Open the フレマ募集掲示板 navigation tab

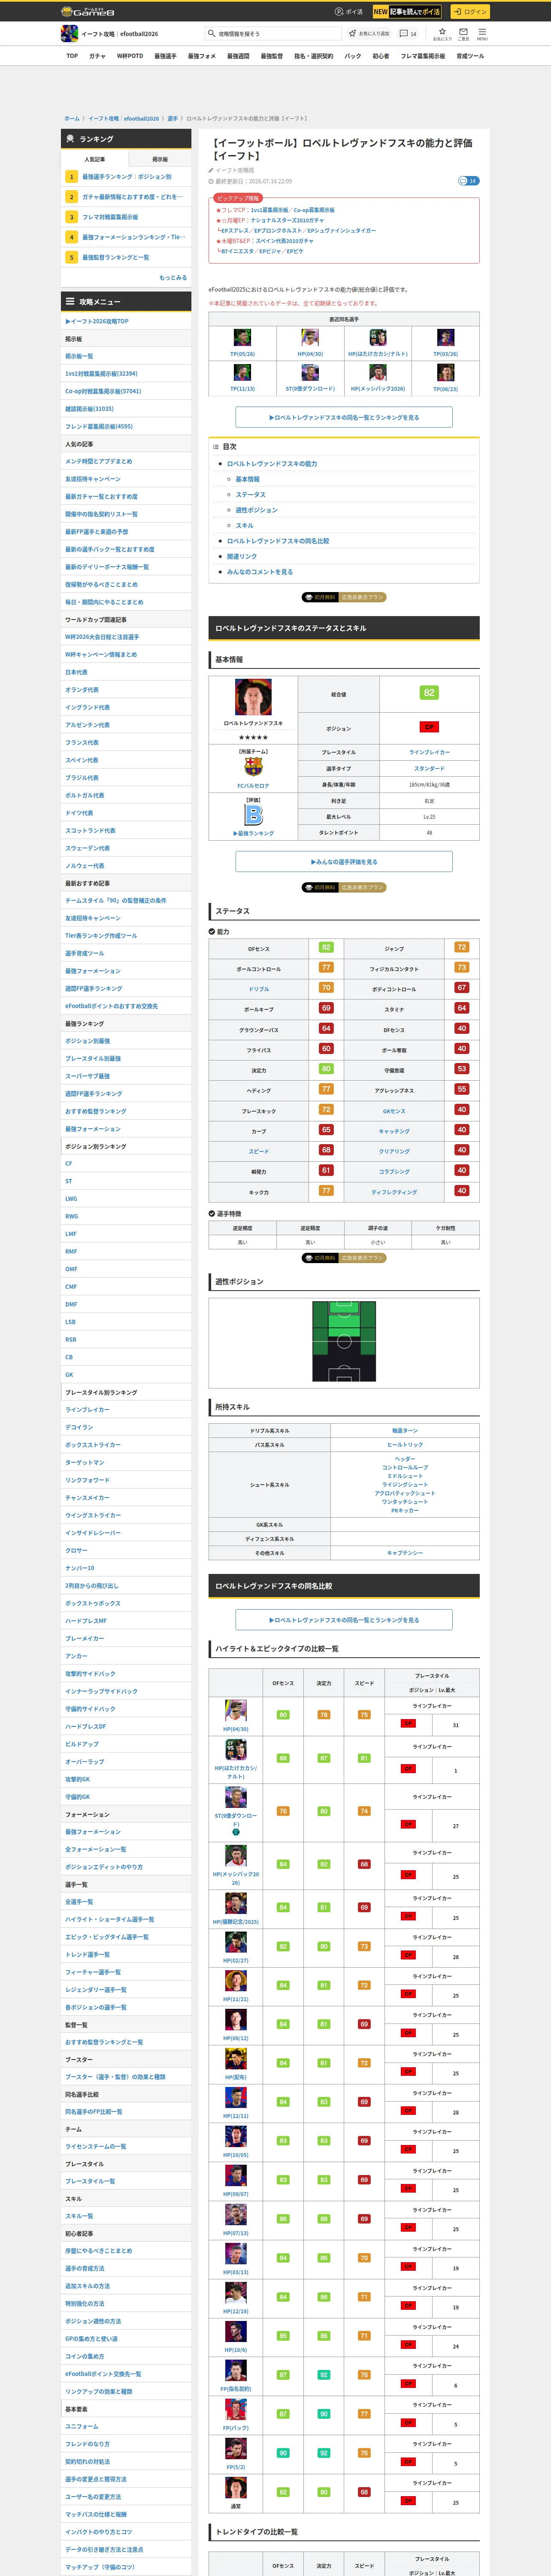click(423, 56)
